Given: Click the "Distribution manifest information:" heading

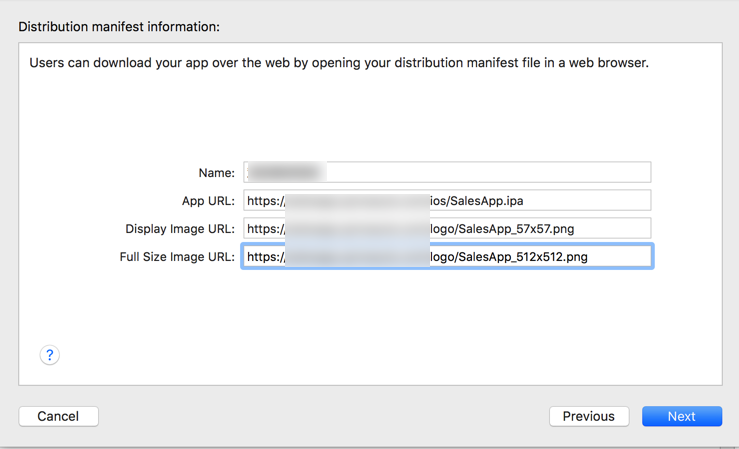Looking at the screenshot, I should (119, 27).
